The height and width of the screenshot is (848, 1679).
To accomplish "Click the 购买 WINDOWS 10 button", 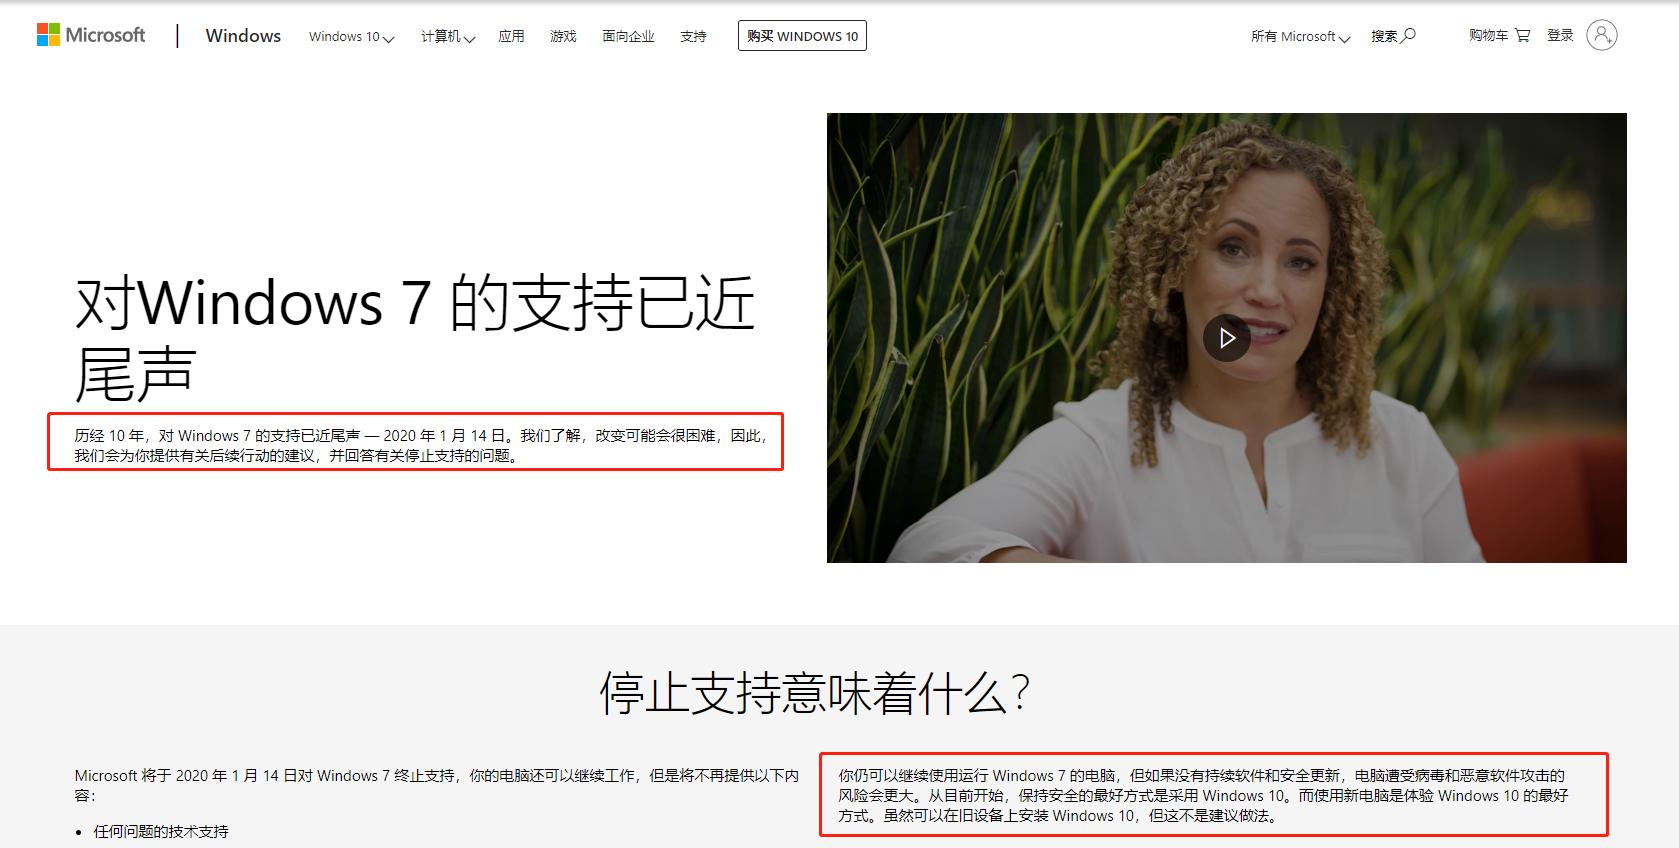I will [802, 36].
